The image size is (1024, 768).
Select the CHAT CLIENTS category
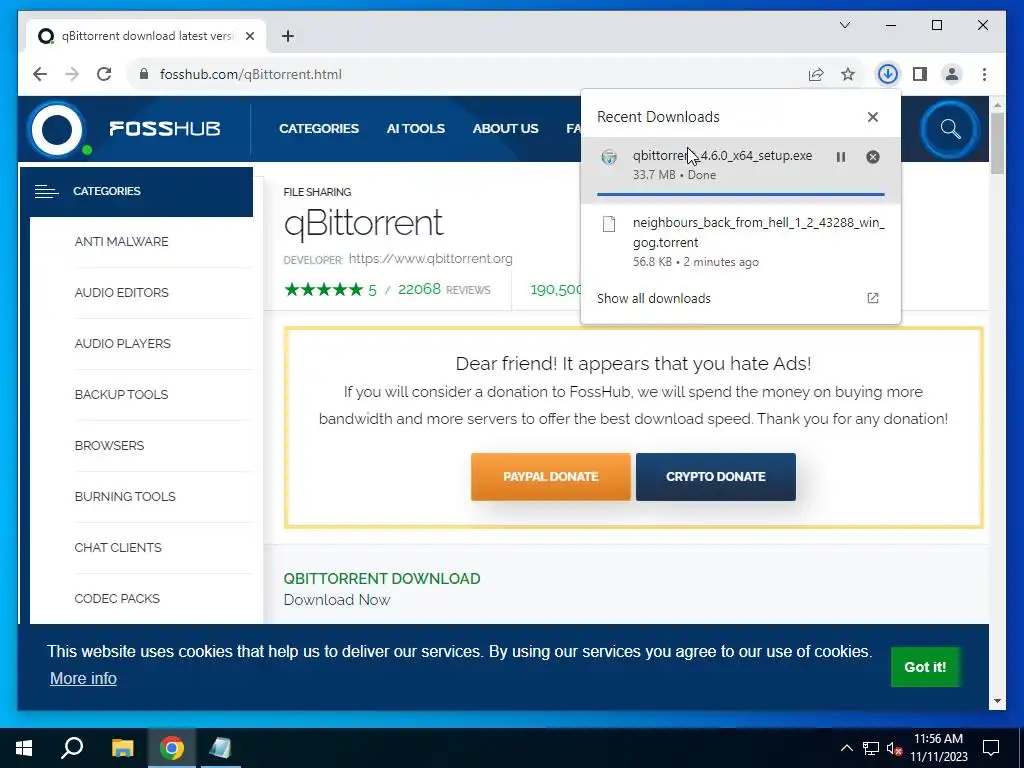coord(118,547)
